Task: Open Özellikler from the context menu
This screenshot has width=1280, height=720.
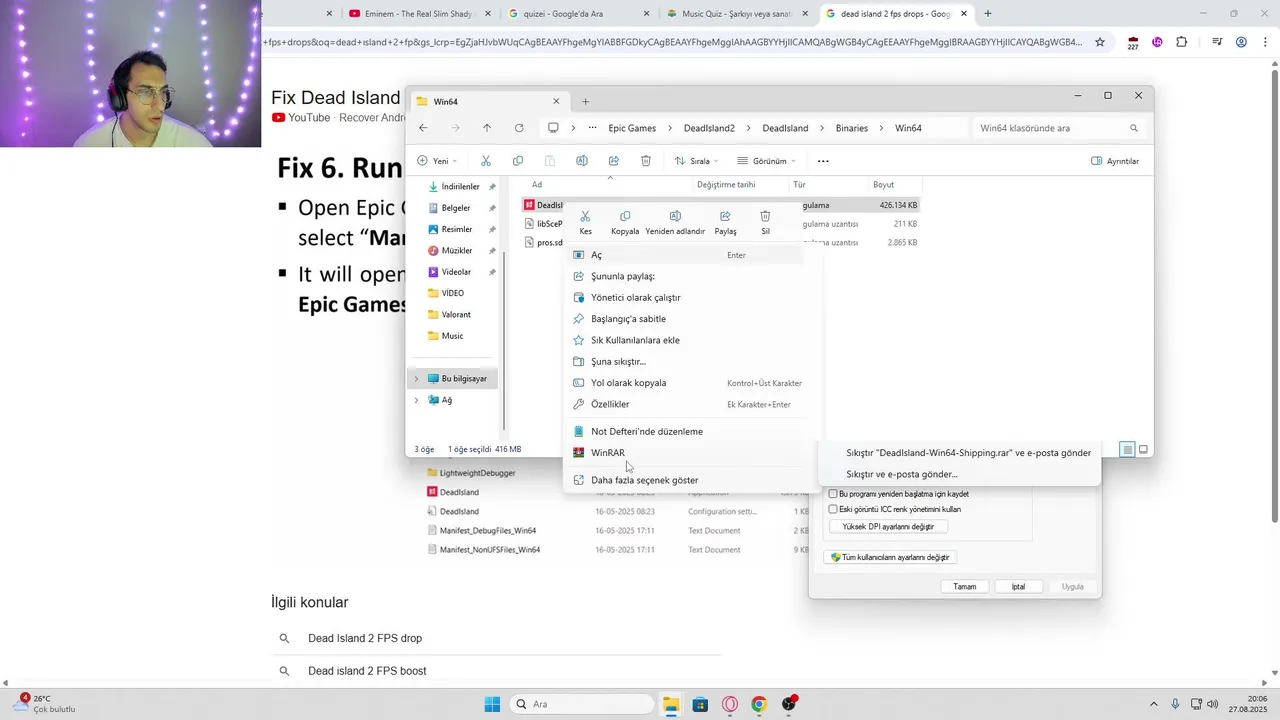Action: (x=686, y=404)
